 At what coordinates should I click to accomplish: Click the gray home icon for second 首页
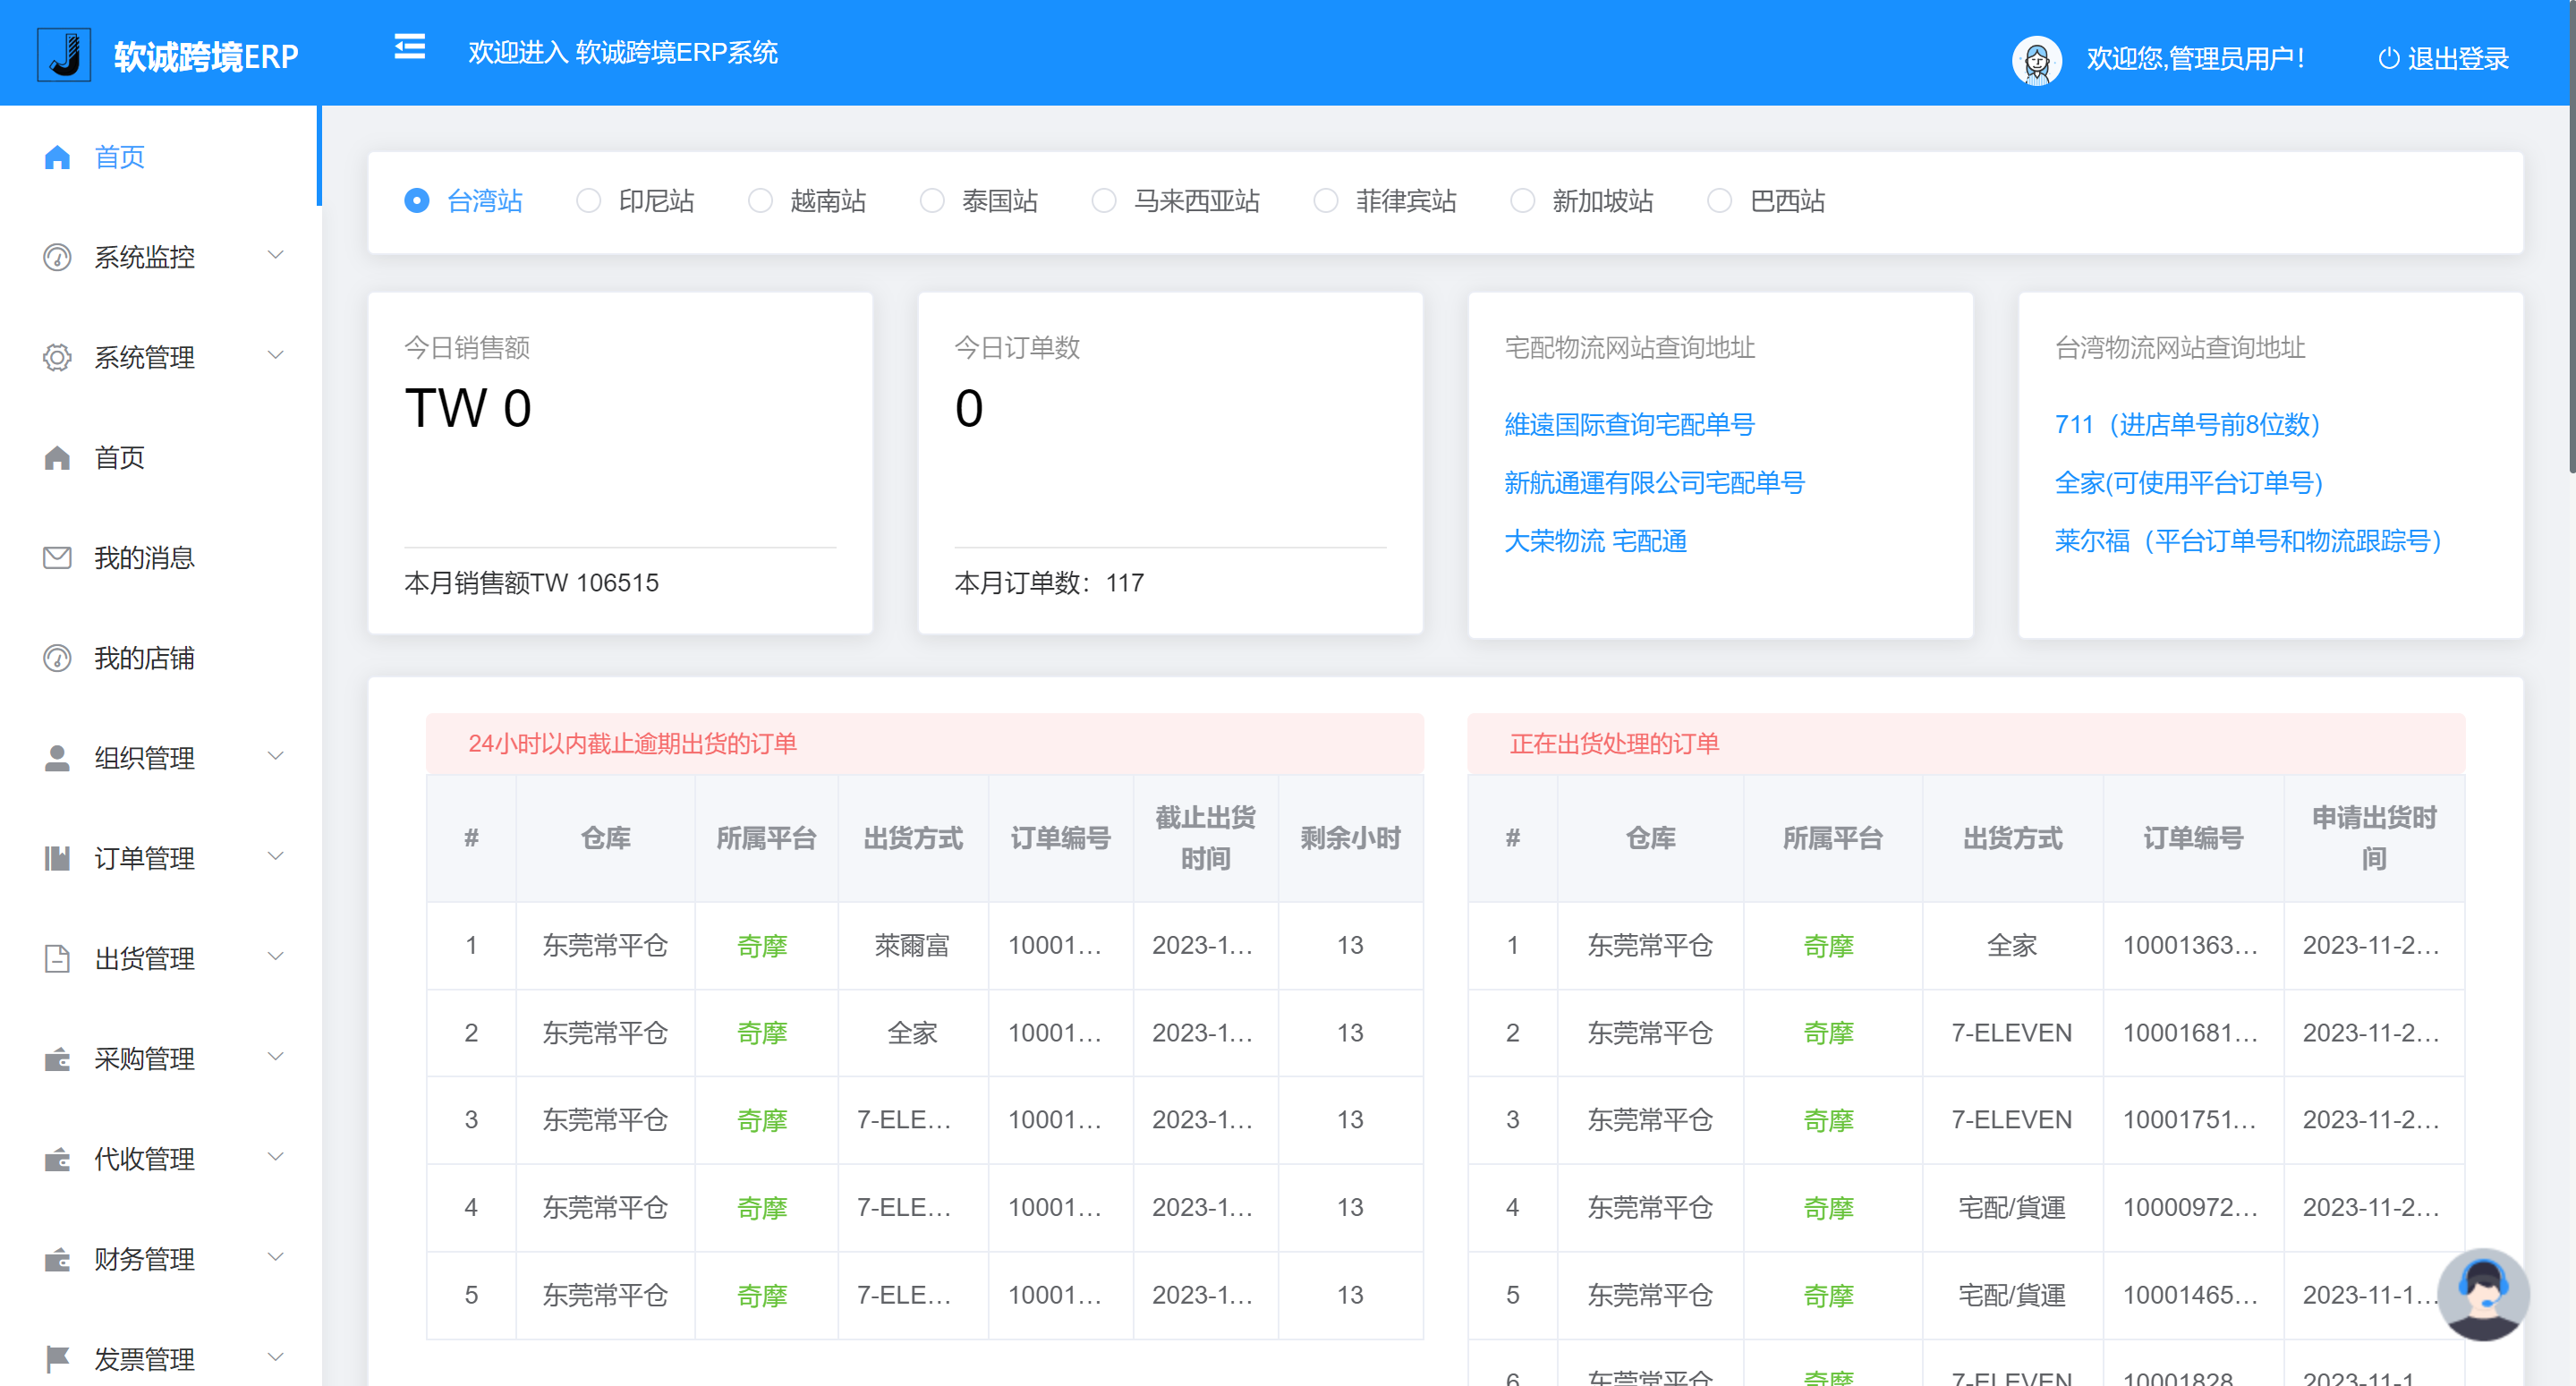coord(57,457)
